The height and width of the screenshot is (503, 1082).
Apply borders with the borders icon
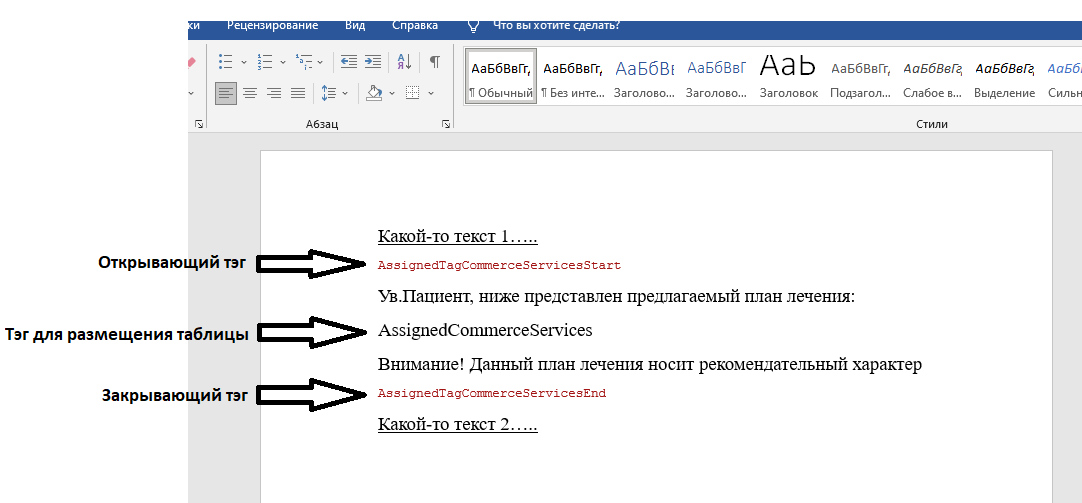click(x=413, y=92)
